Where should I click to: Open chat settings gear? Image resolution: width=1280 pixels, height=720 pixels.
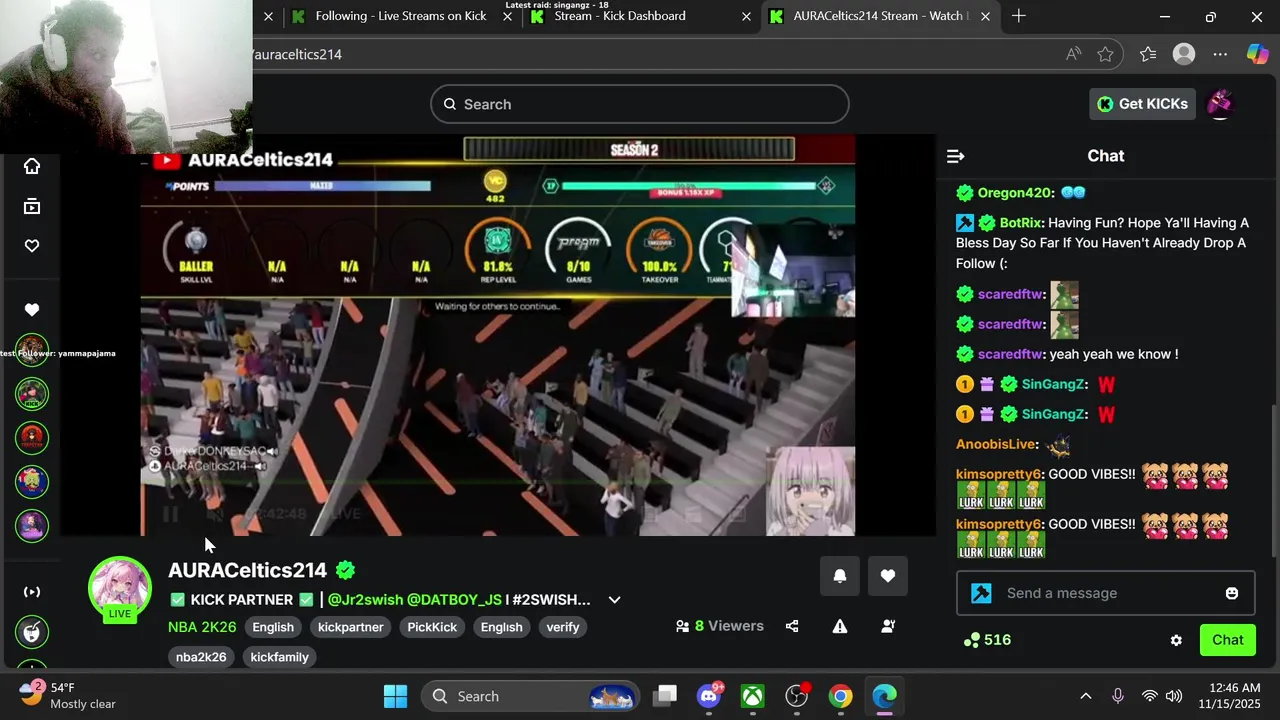click(x=1176, y=640)
